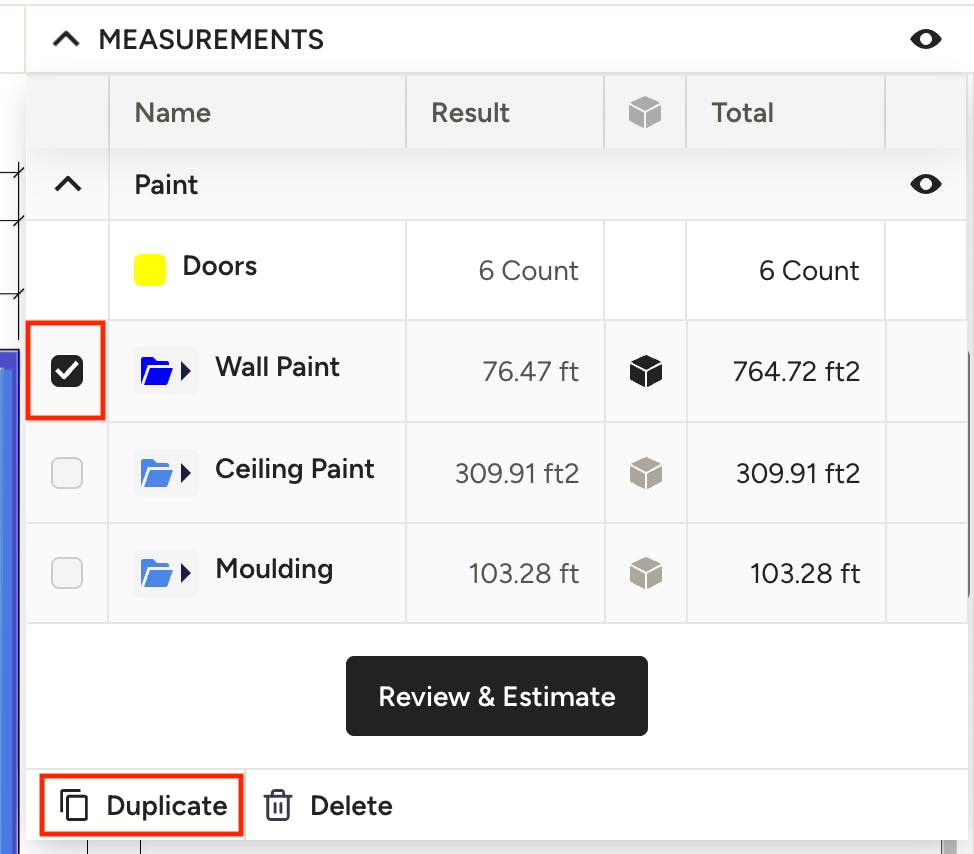Click the Moulding folder icon

tap(156, 573)
